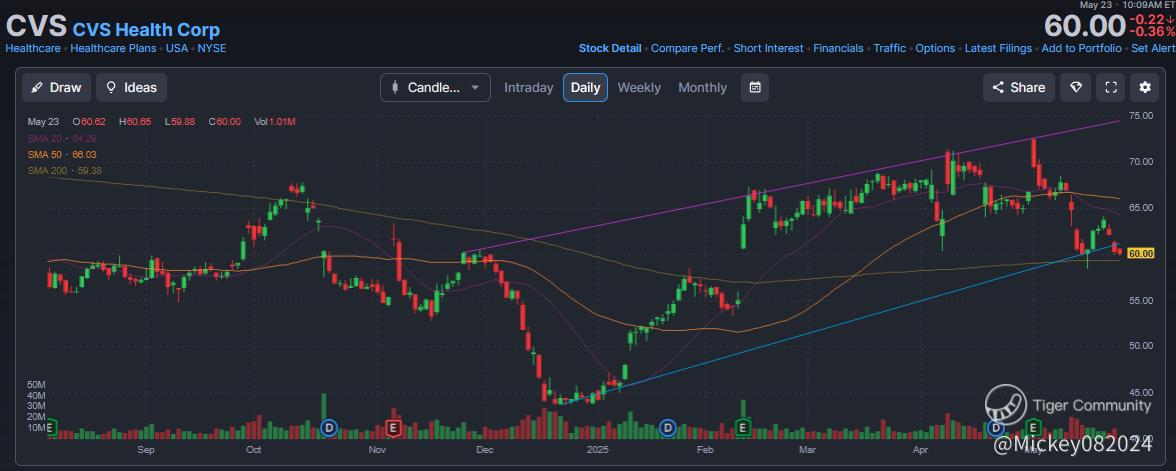
Task: Click the SMA 20 indicator label
Action: click(x=62, y=139)
